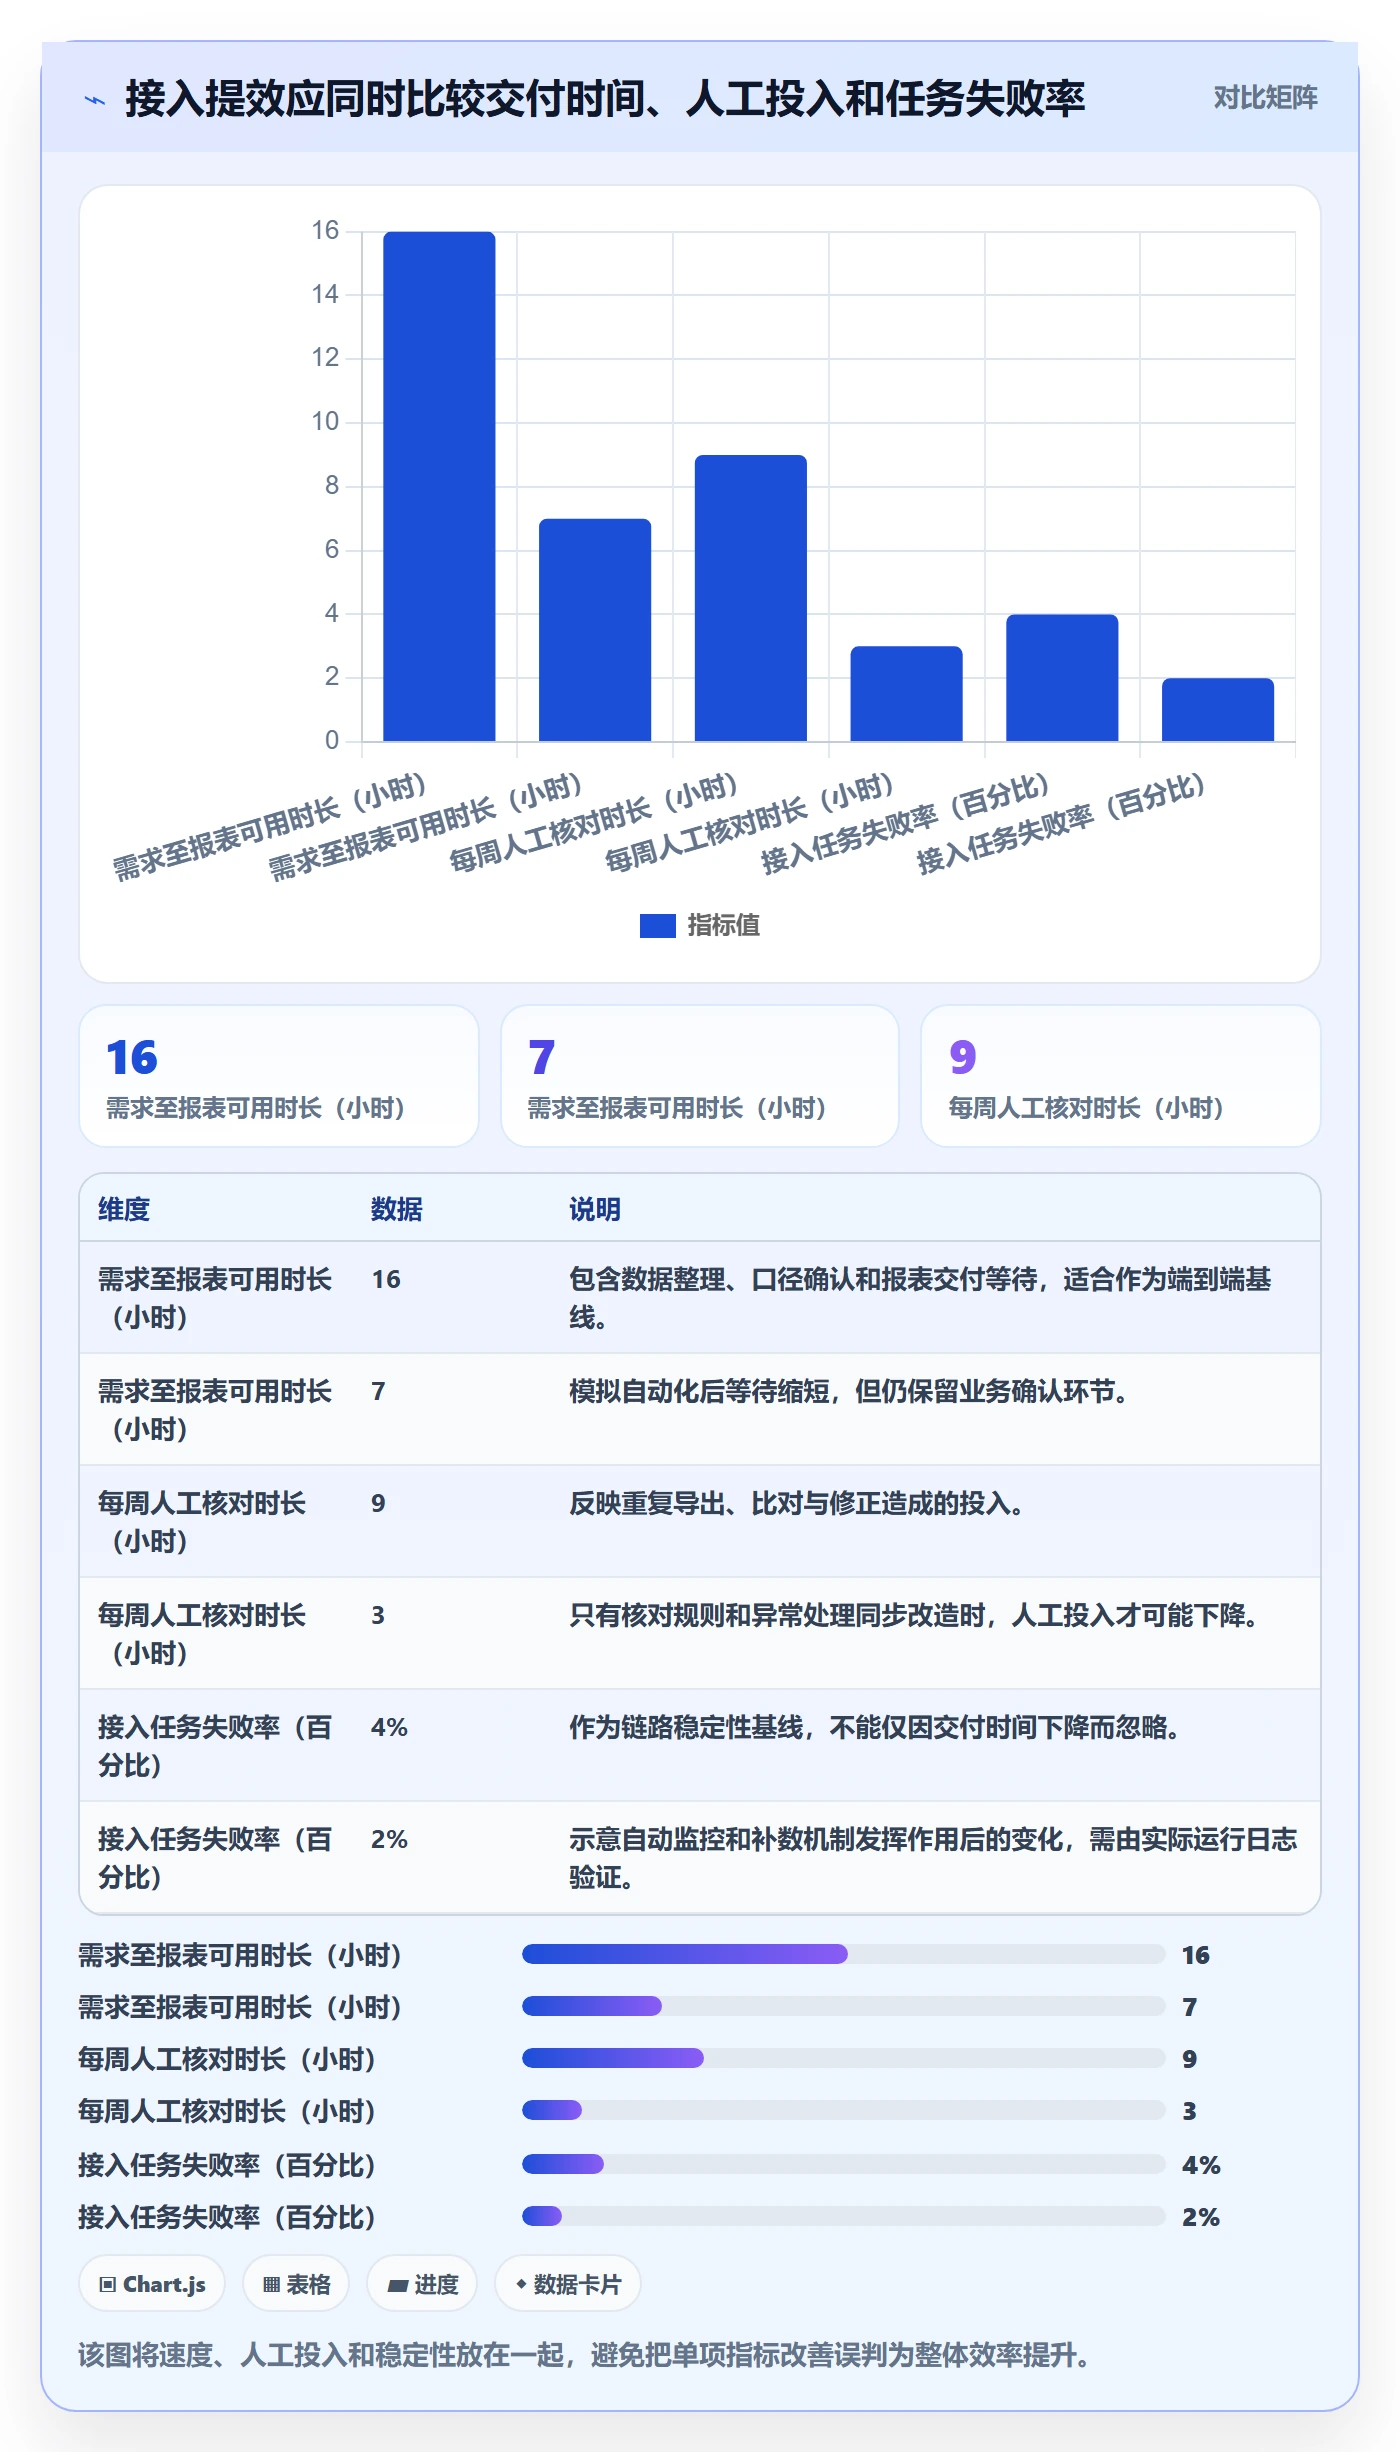Screen dimensions: 1400x2452
Task: Click description starting 模拟自动化后等待缩短
Action: [x=849, y=1391]
